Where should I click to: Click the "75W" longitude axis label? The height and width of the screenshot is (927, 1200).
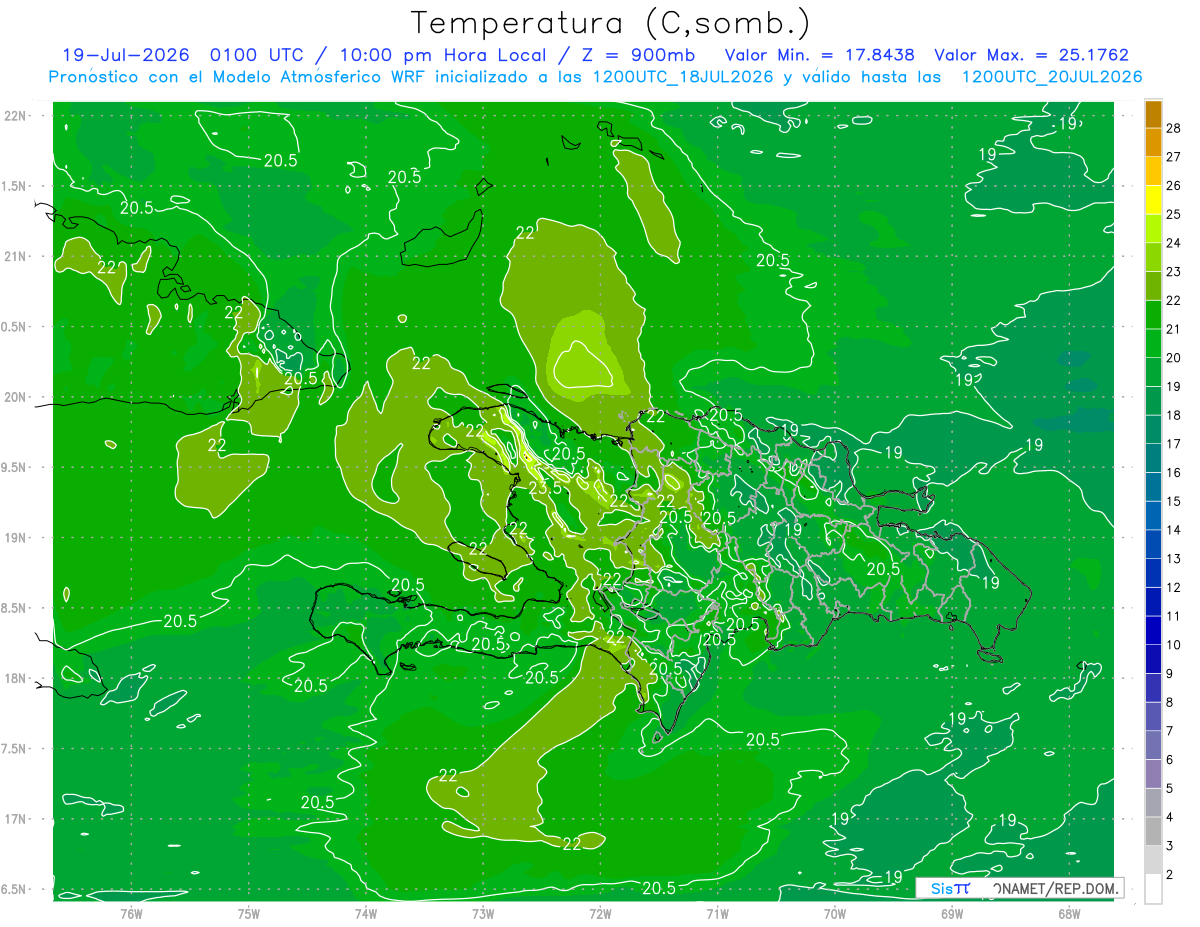(x=249, y=913)
